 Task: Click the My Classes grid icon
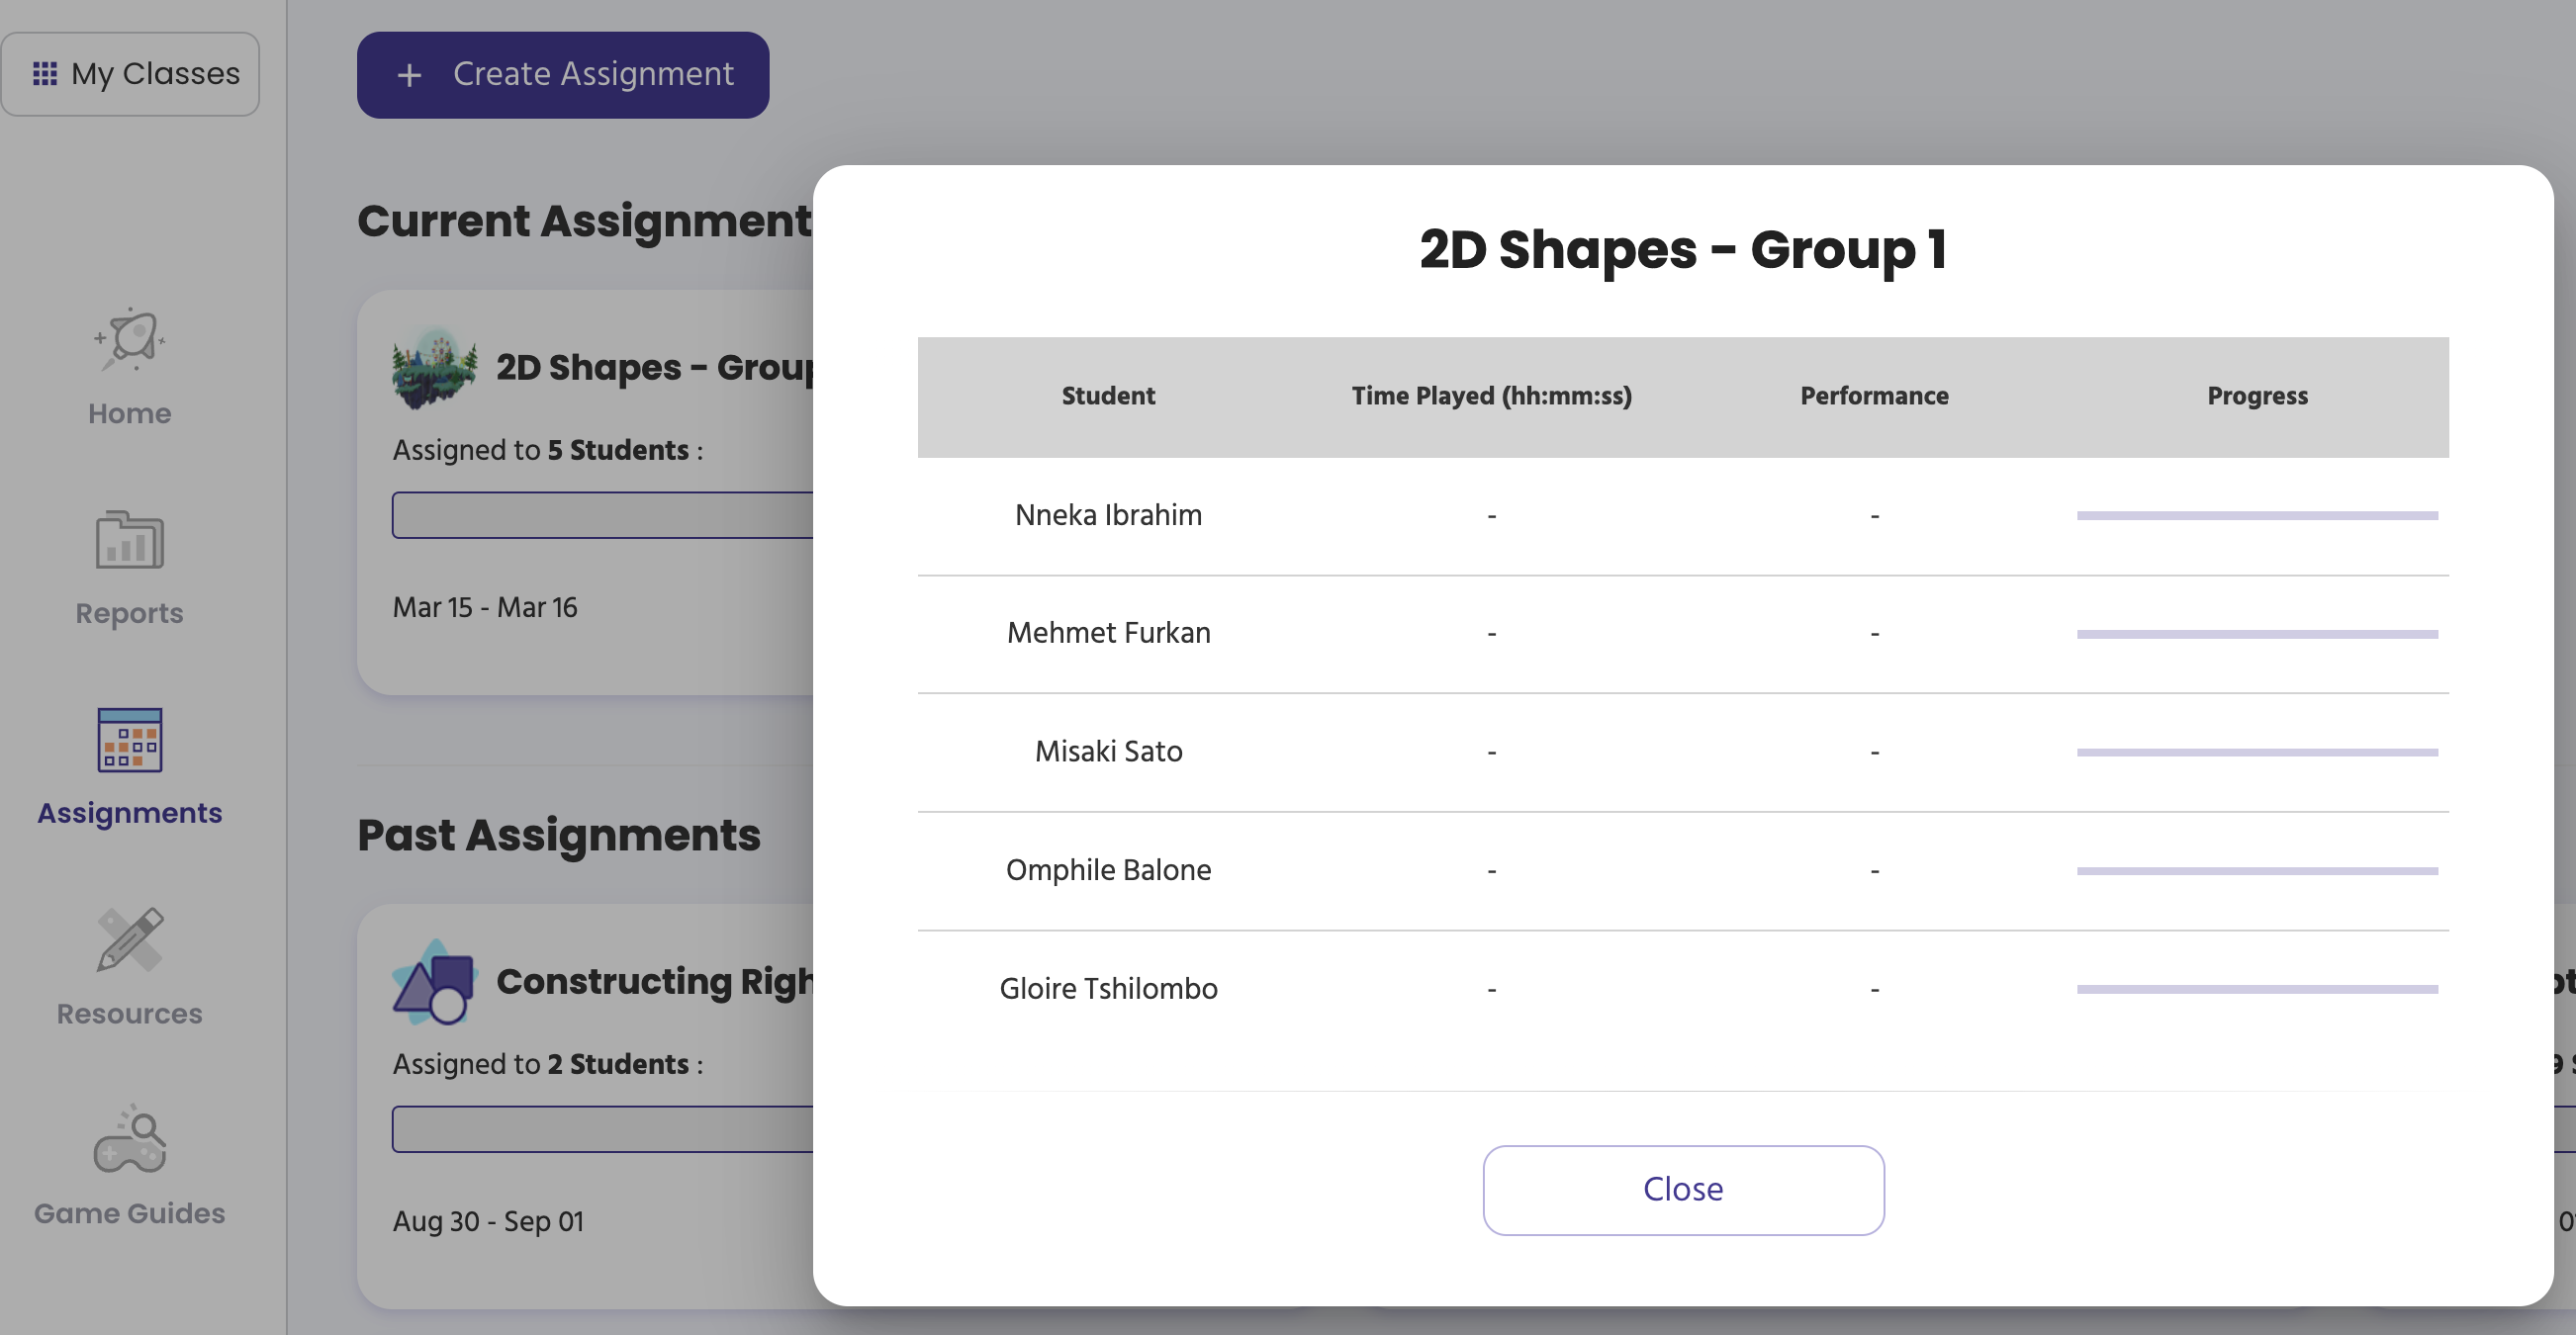[45, 74]
